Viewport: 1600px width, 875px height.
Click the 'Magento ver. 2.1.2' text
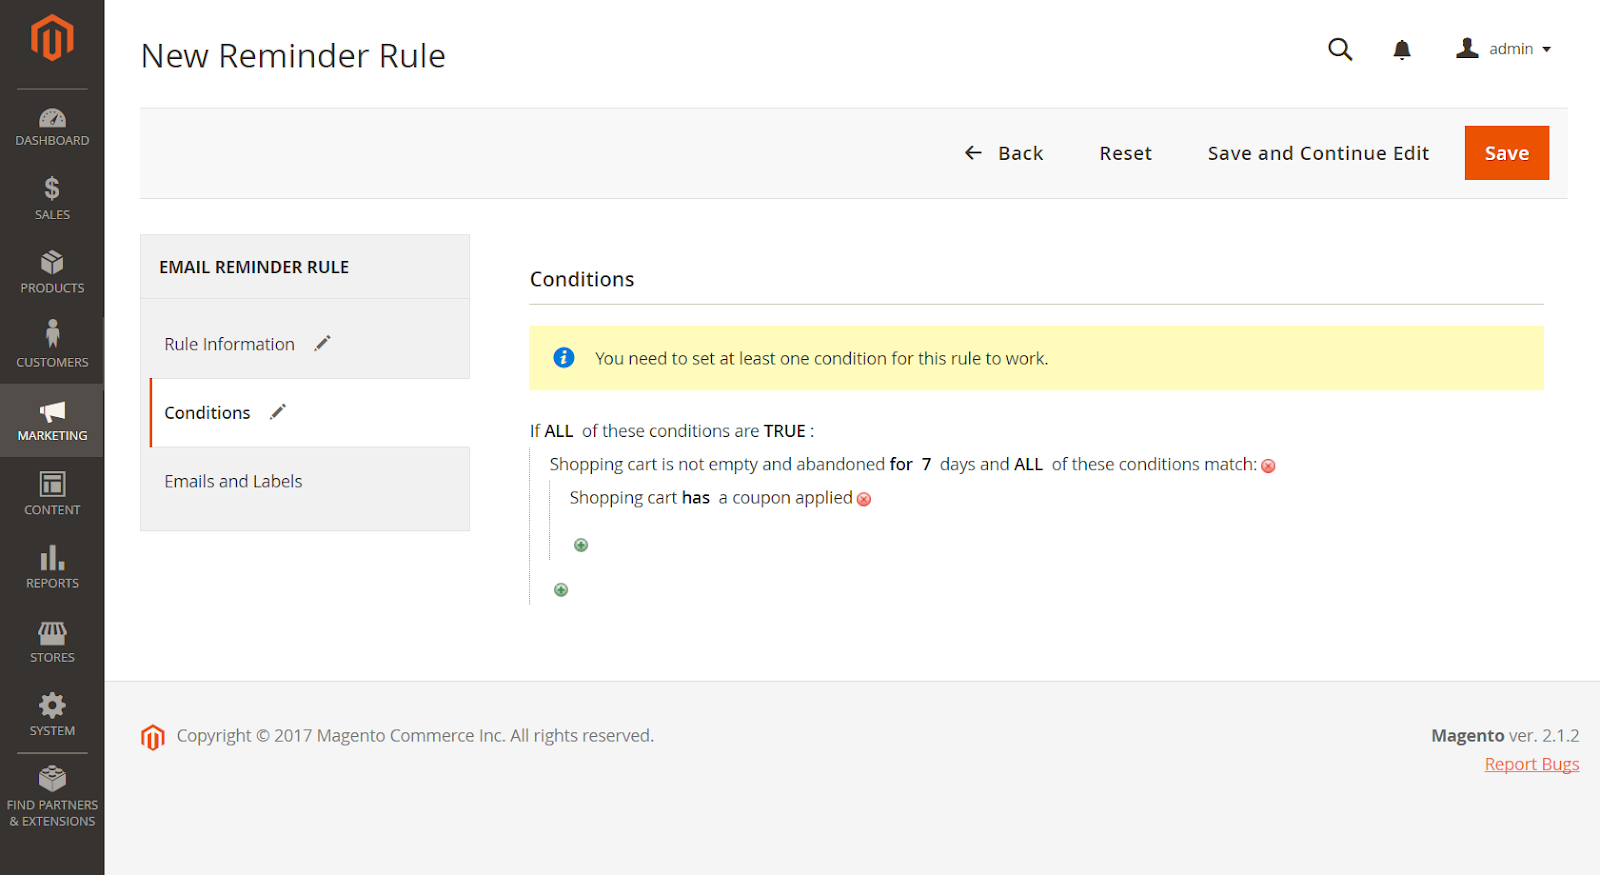[1505, 736]
